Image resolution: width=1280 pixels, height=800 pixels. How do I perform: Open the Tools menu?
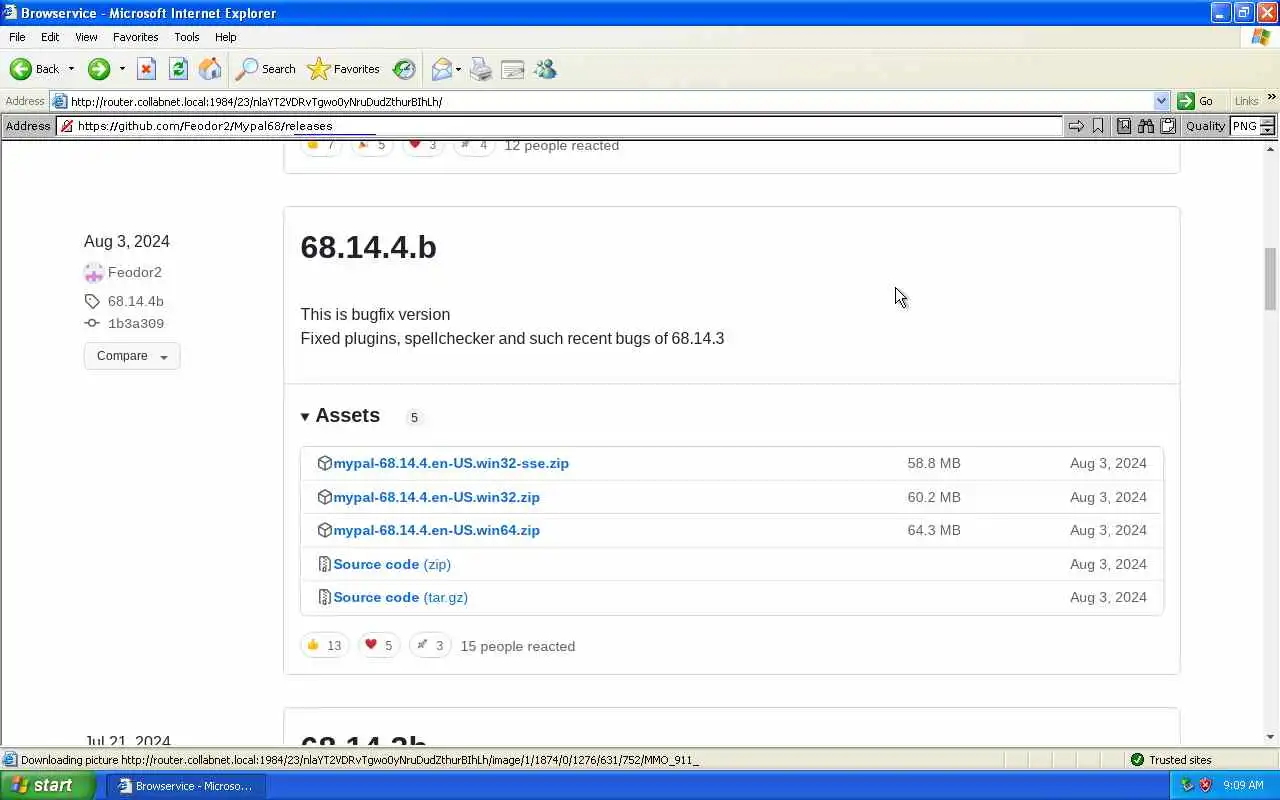[x=187, y=37]
